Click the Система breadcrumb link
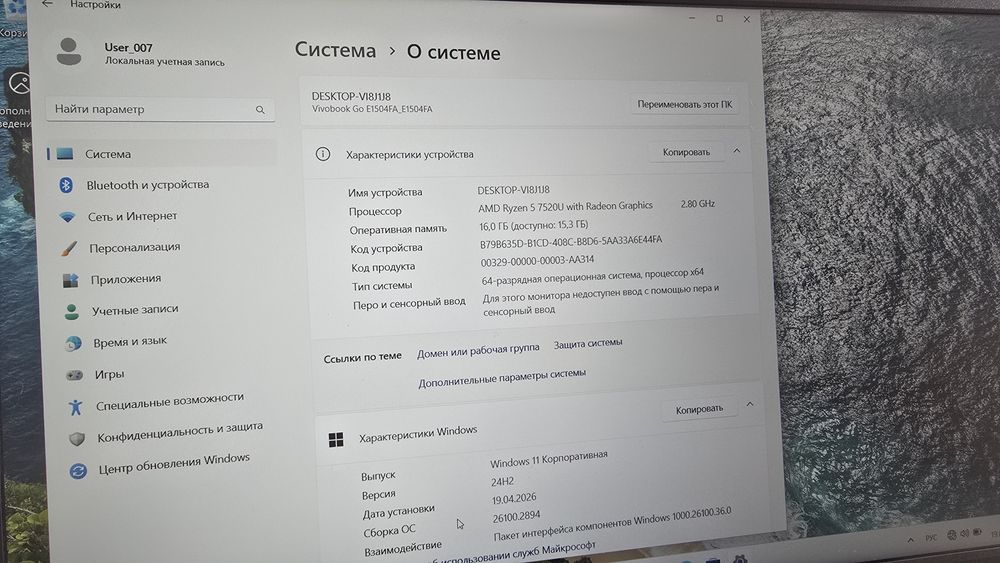Image resolution: width=1000 pixels, height=563 pixels. click(x=335, y=50)
